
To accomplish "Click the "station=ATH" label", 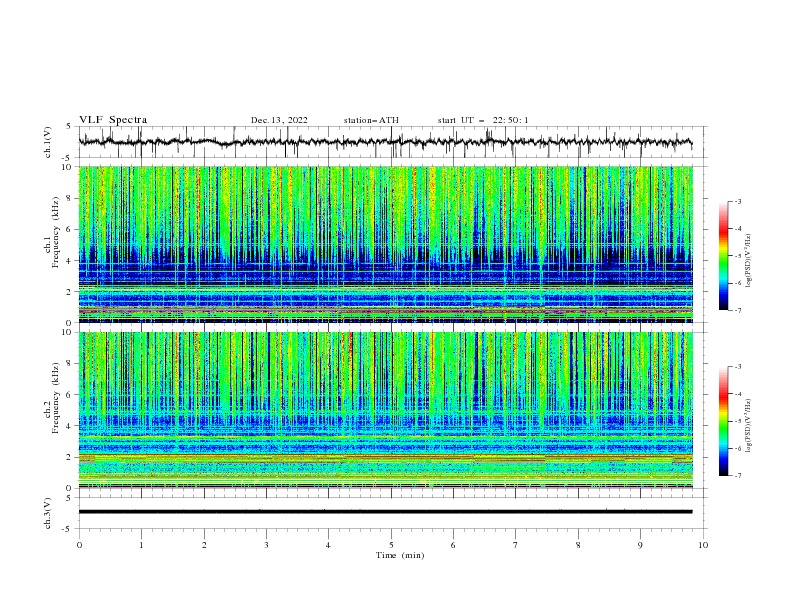I will [x=371, y=120].
